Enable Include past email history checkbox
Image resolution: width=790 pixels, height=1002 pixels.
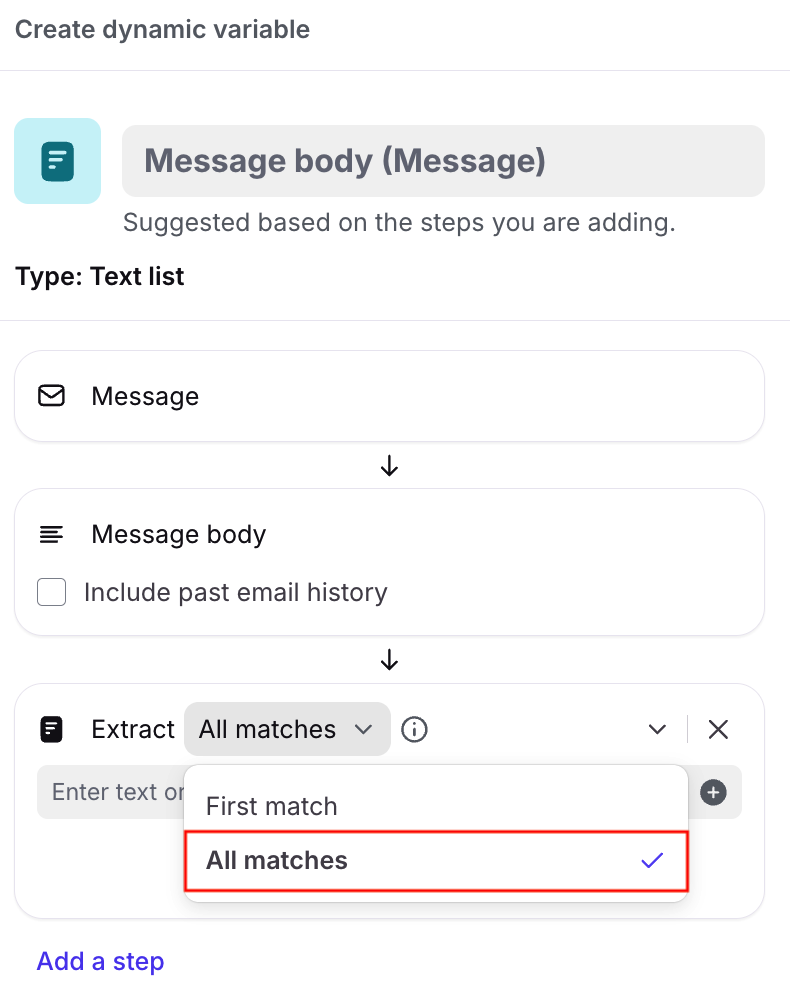tap(52, 592)
